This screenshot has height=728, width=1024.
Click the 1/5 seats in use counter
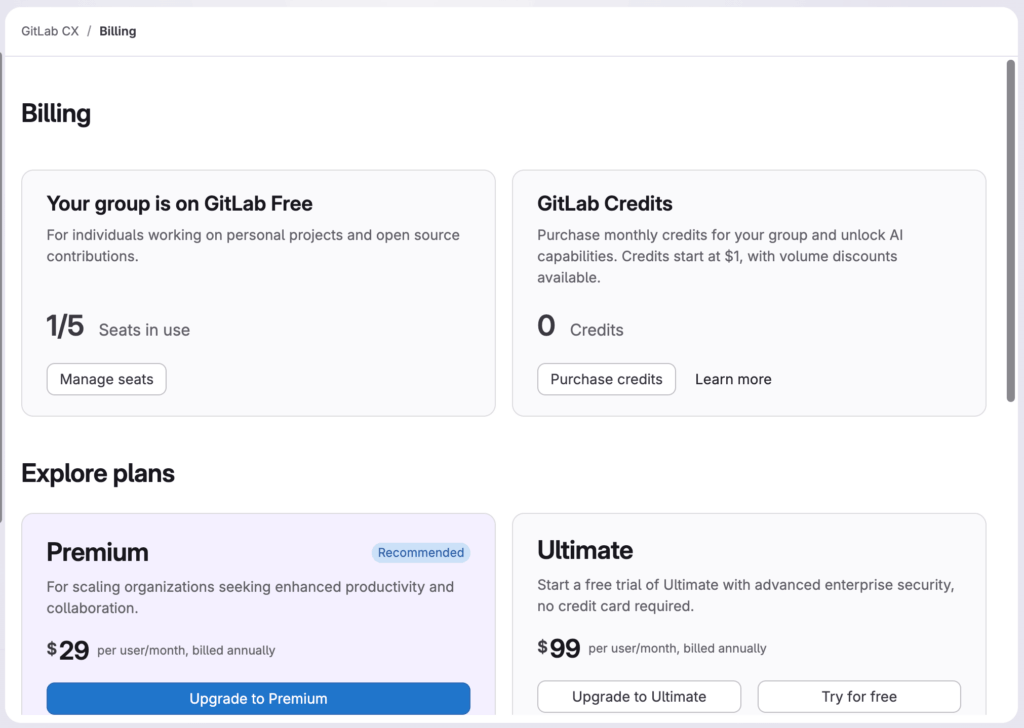point(66,327)
